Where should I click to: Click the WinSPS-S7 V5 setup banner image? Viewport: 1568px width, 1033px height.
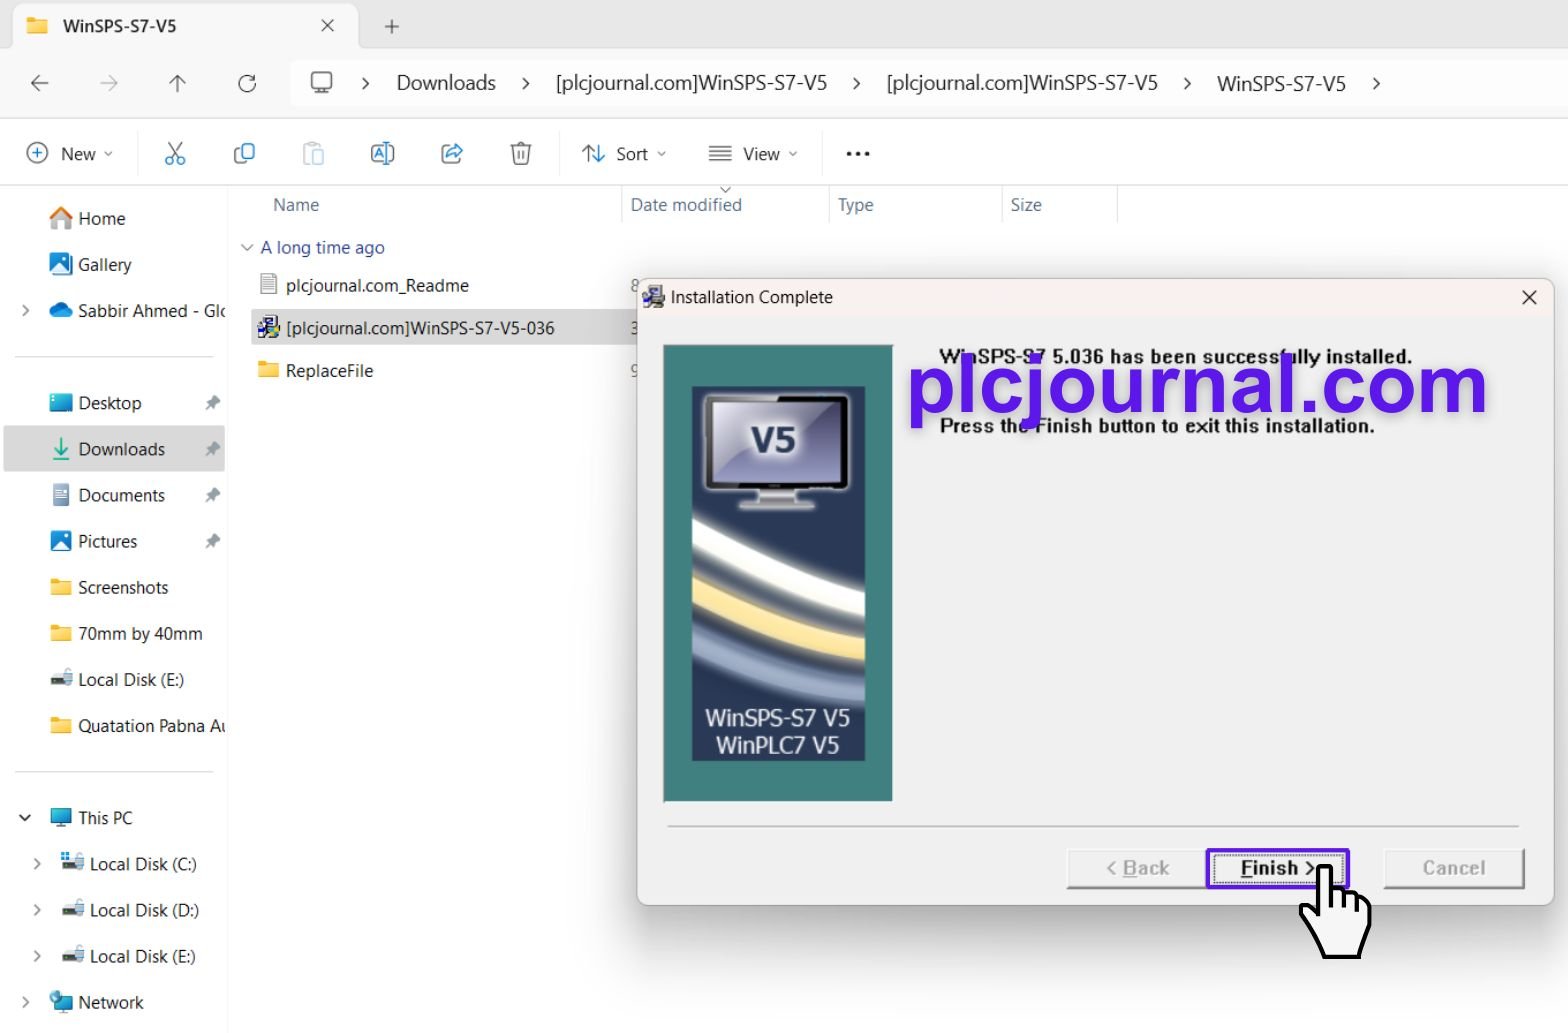coord(778,573)
